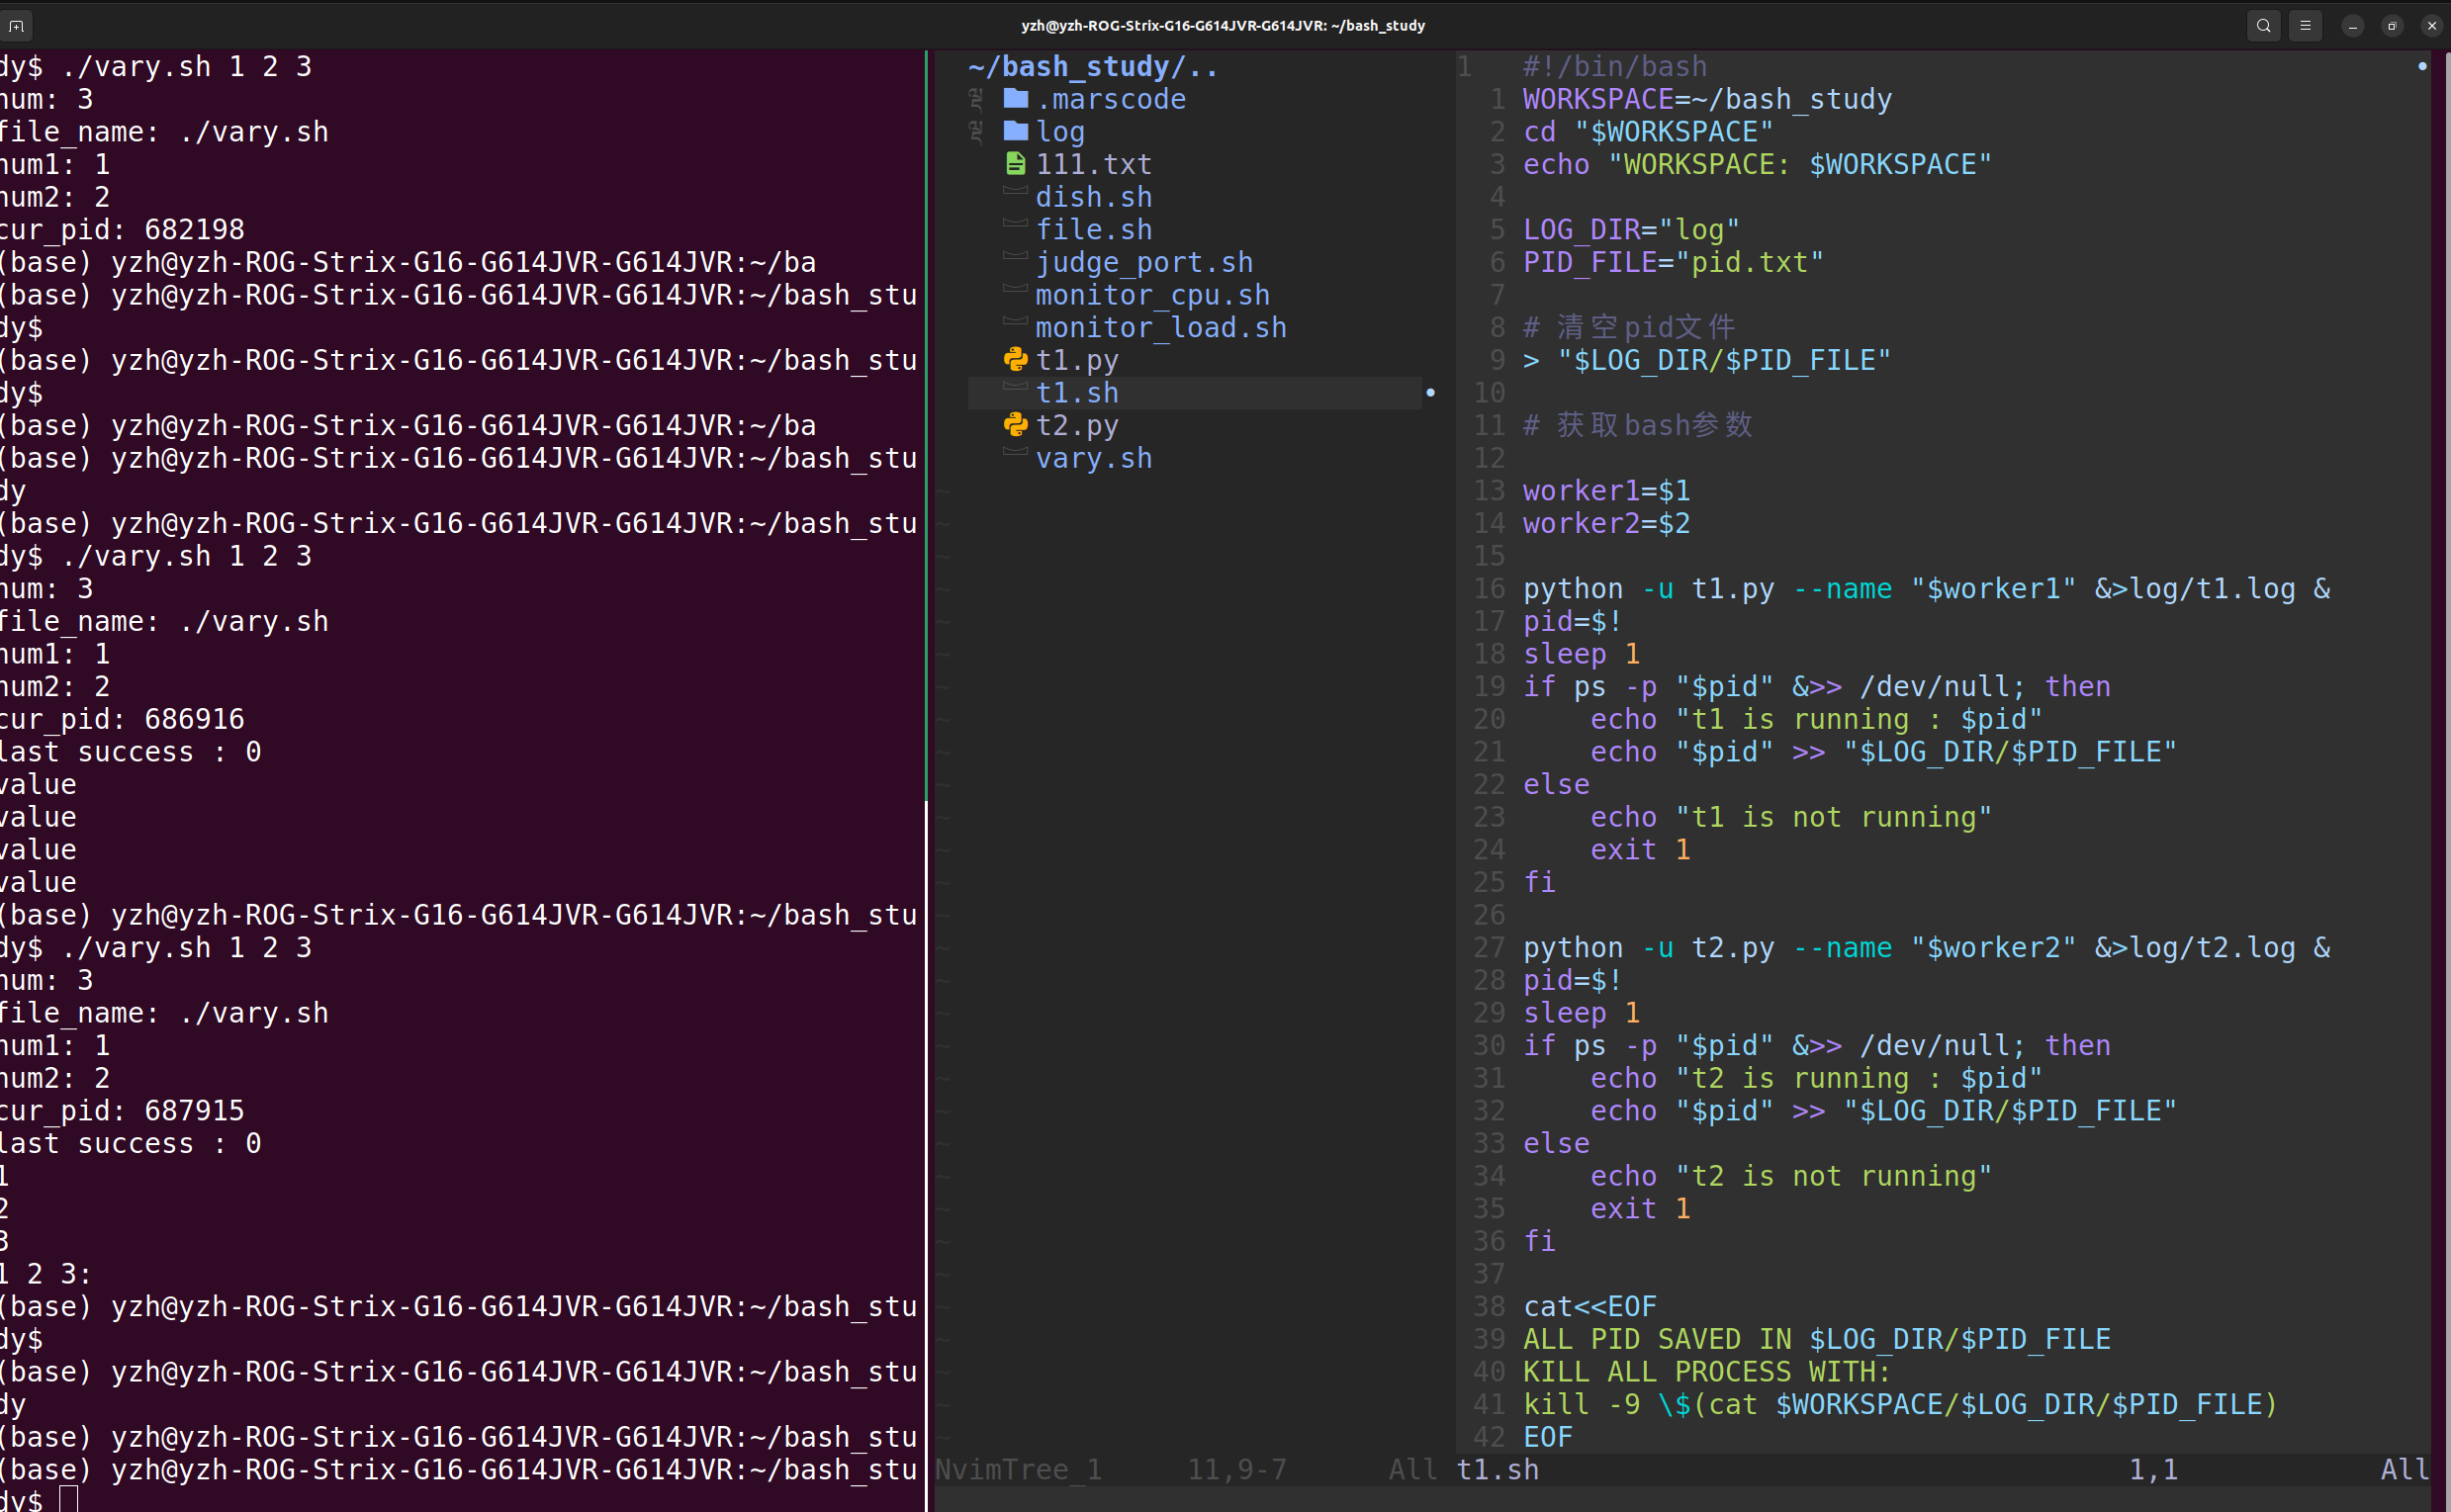Click the vary.sh shell file icon
This screenshot has height=1512, width=2451.
click(x=1016, y=451)
